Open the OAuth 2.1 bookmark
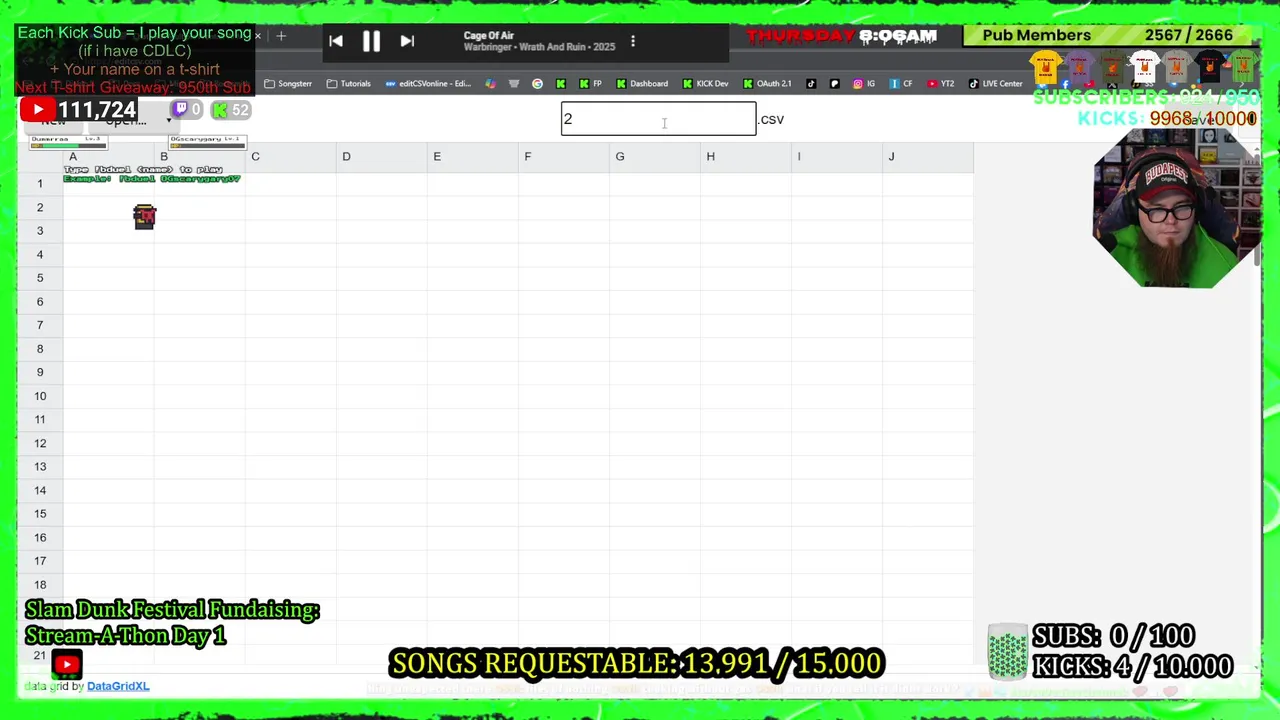 coord(767,84)
